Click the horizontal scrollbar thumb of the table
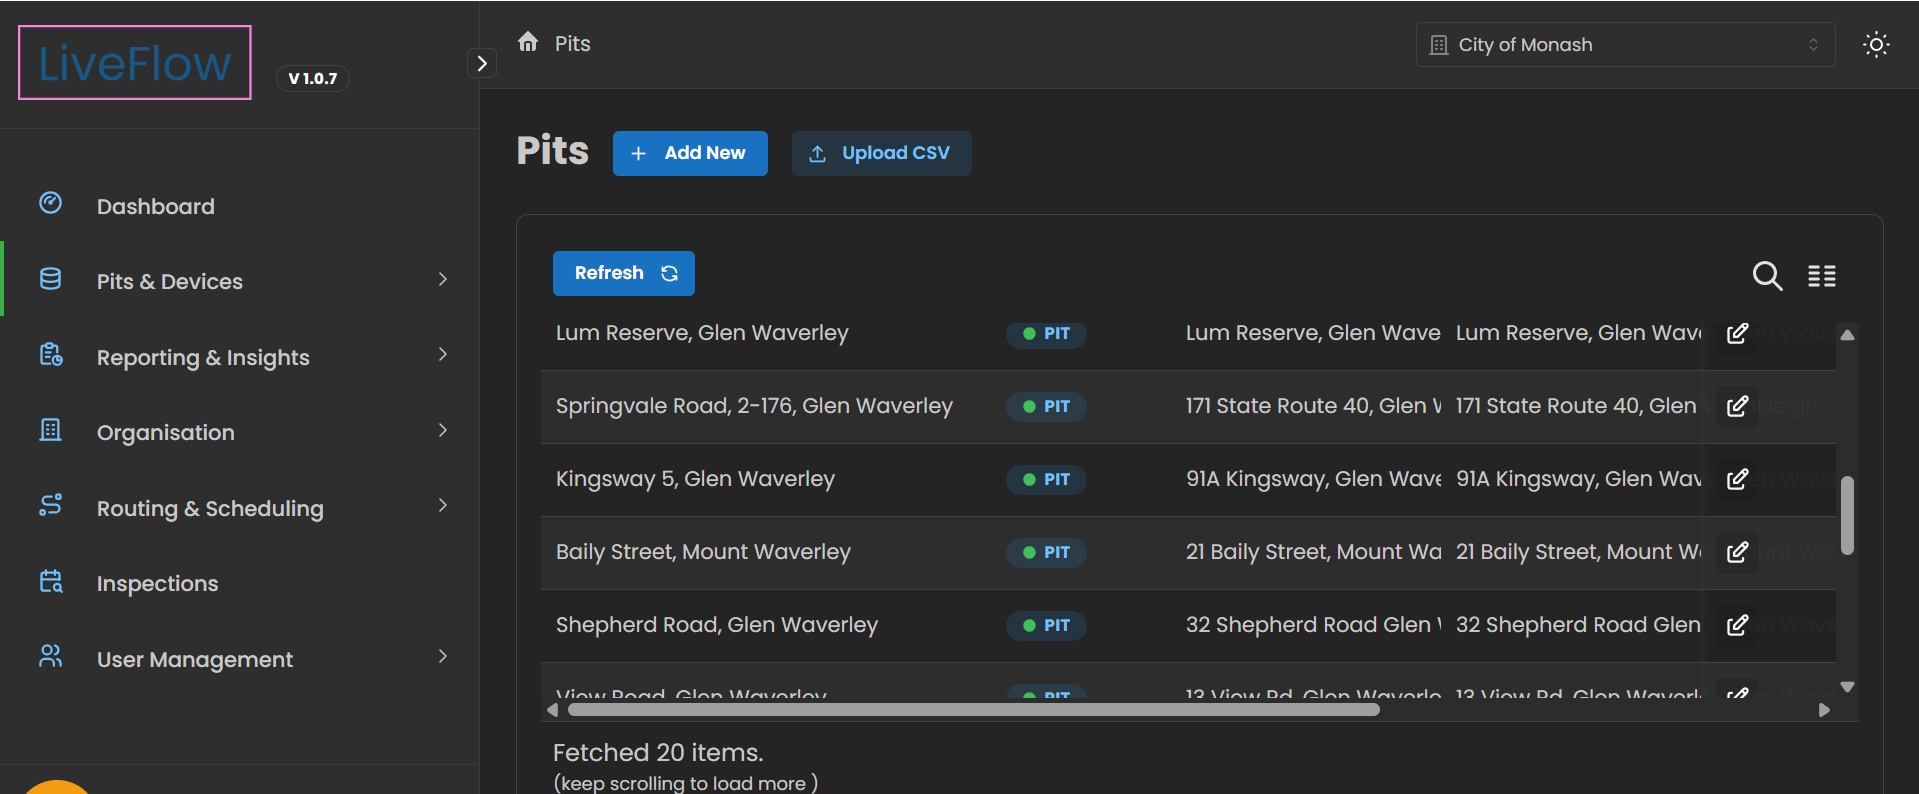Image resolution: width=1919 pixels, height=794 pixels. (974, 710)
